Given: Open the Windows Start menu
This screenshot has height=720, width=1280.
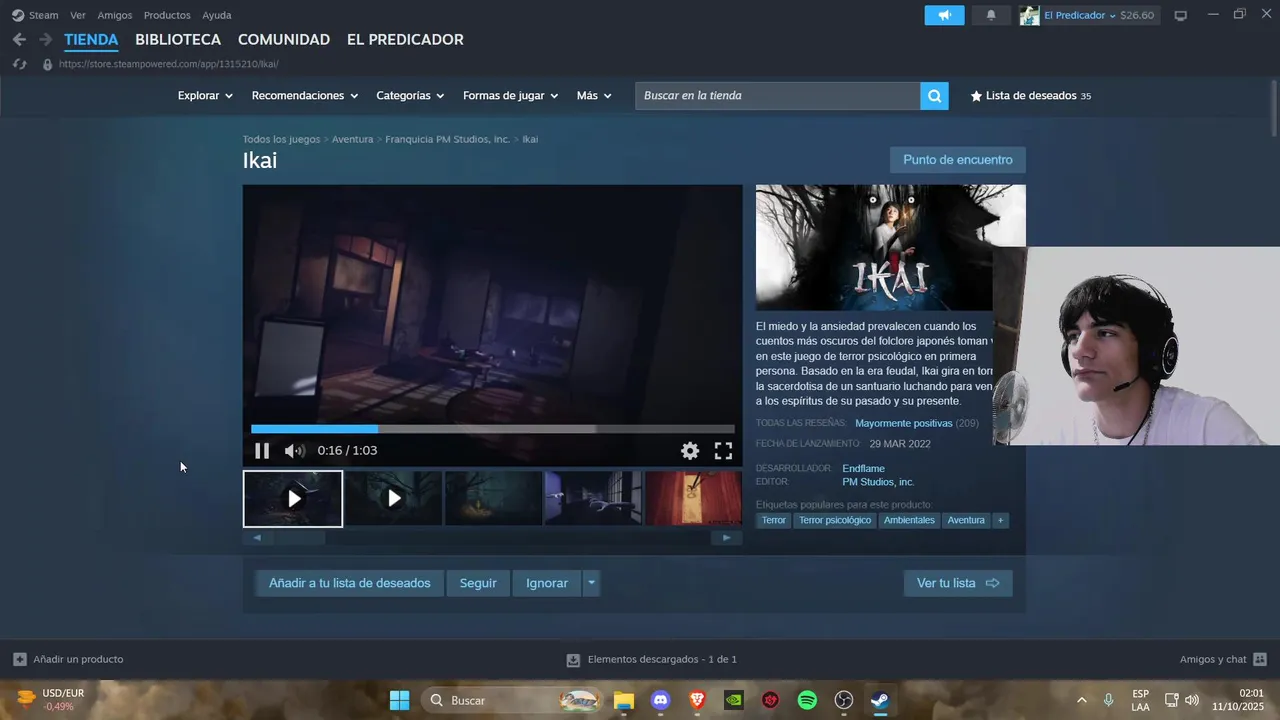Looking at the screenshot, I should pos(399,700).
